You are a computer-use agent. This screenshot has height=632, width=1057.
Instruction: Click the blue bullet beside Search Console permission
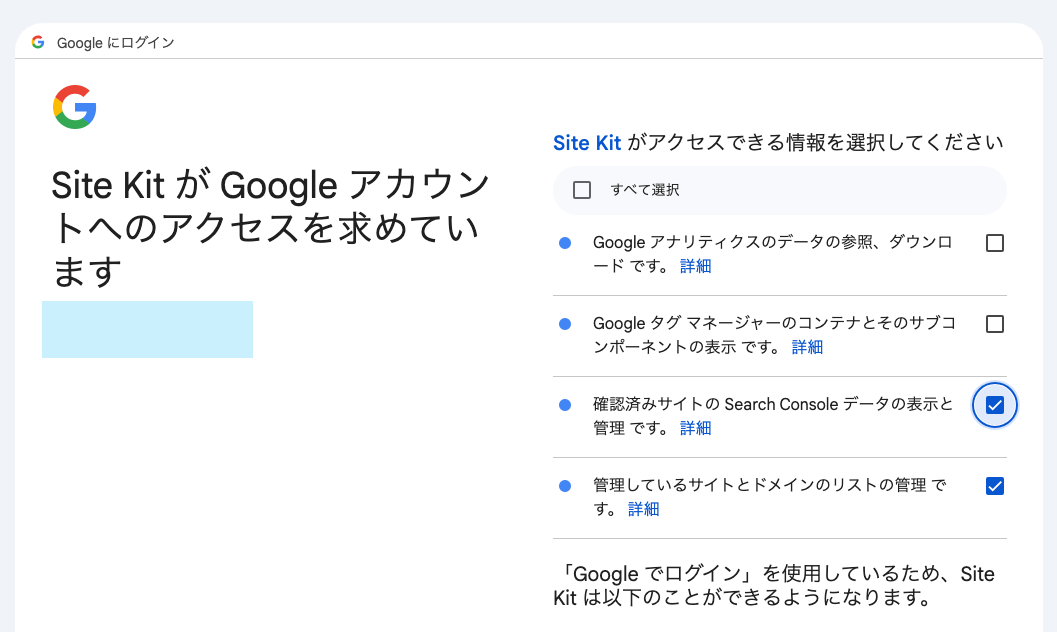pyautogui.click(x=565, y=405)
